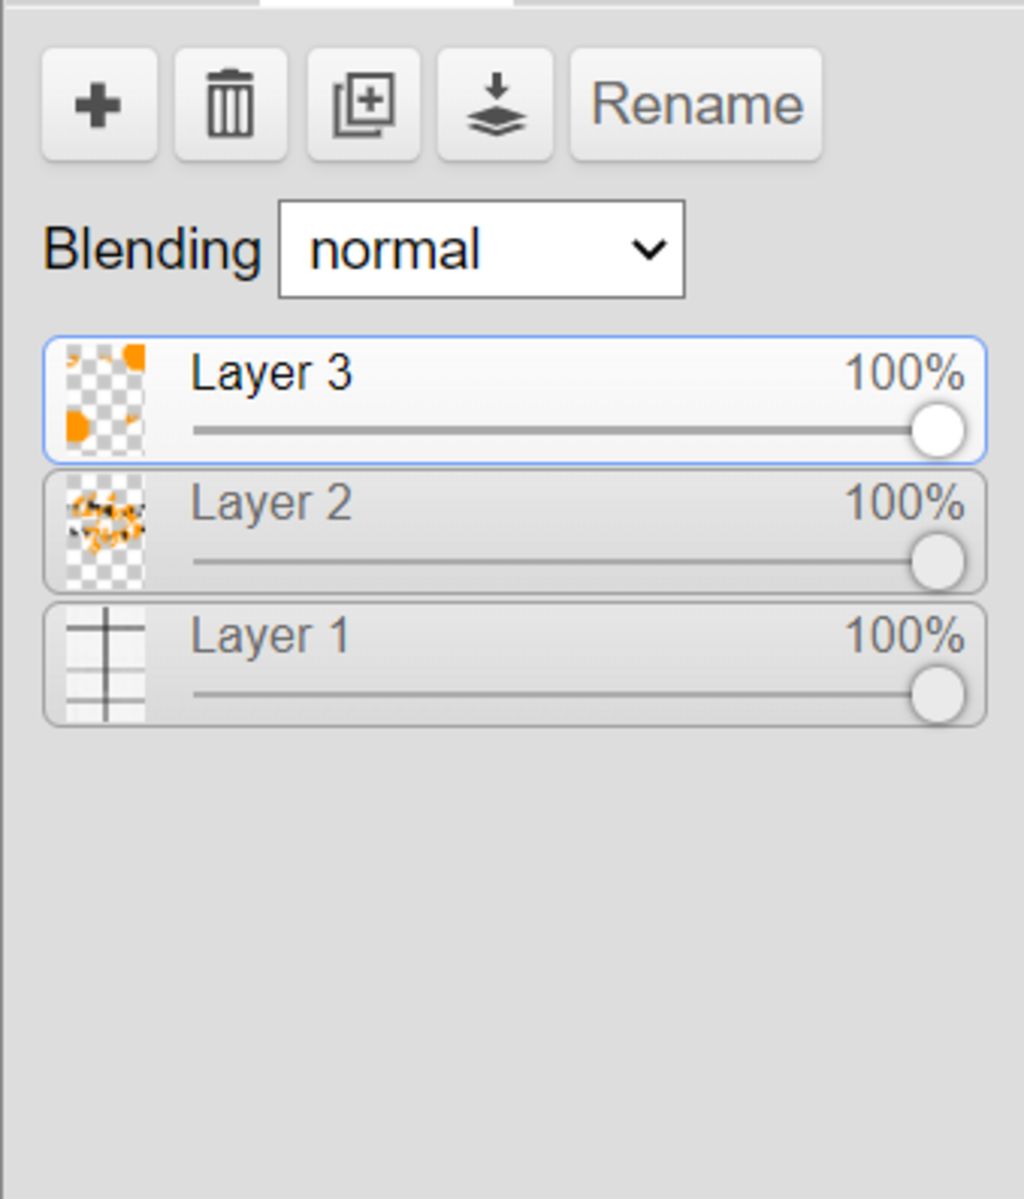Click Layer 2 opacity slider handle
Image resolution: width=1024 pixels, height=1199 pixels.
click(938, 562)
